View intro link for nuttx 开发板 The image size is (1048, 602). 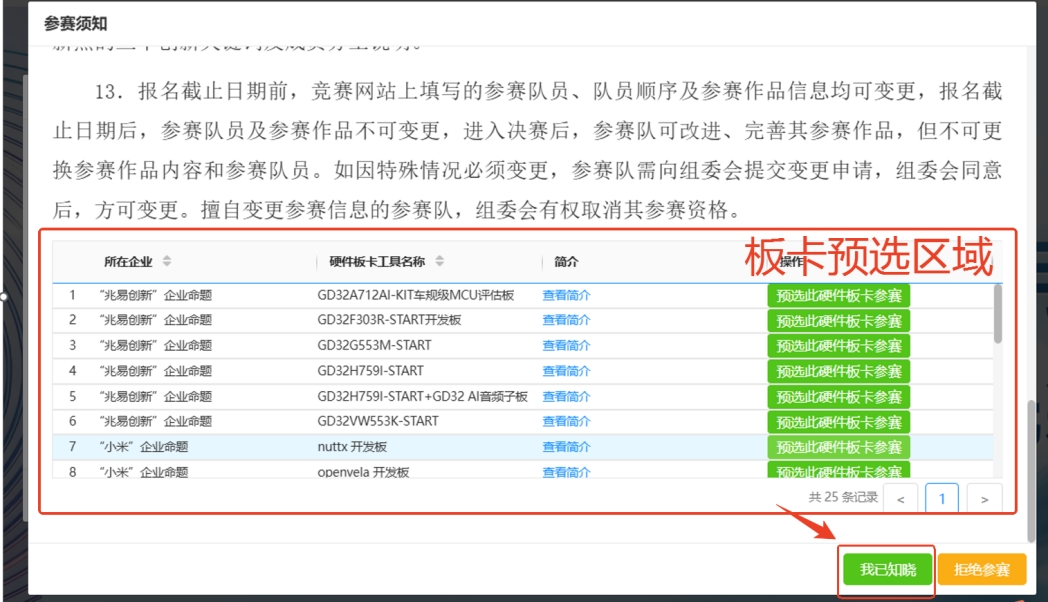point(566,447)
